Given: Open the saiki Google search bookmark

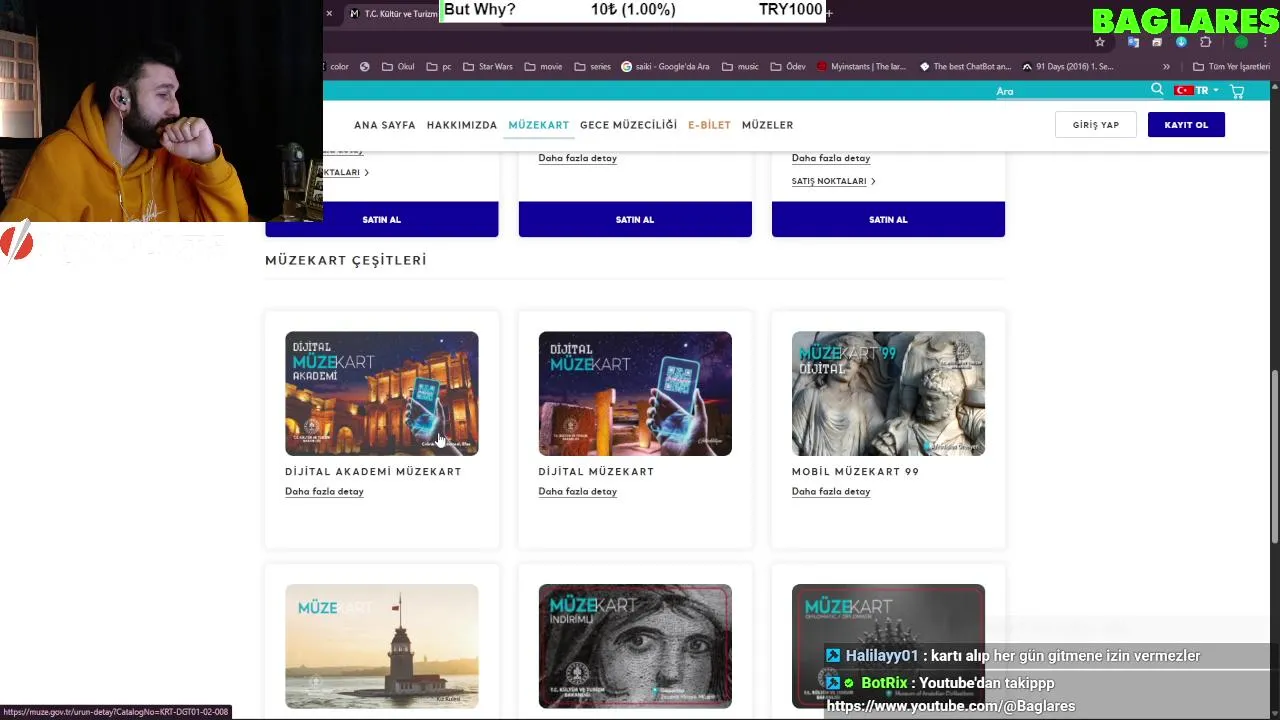Looking at the screenshot, I should 665,67.
